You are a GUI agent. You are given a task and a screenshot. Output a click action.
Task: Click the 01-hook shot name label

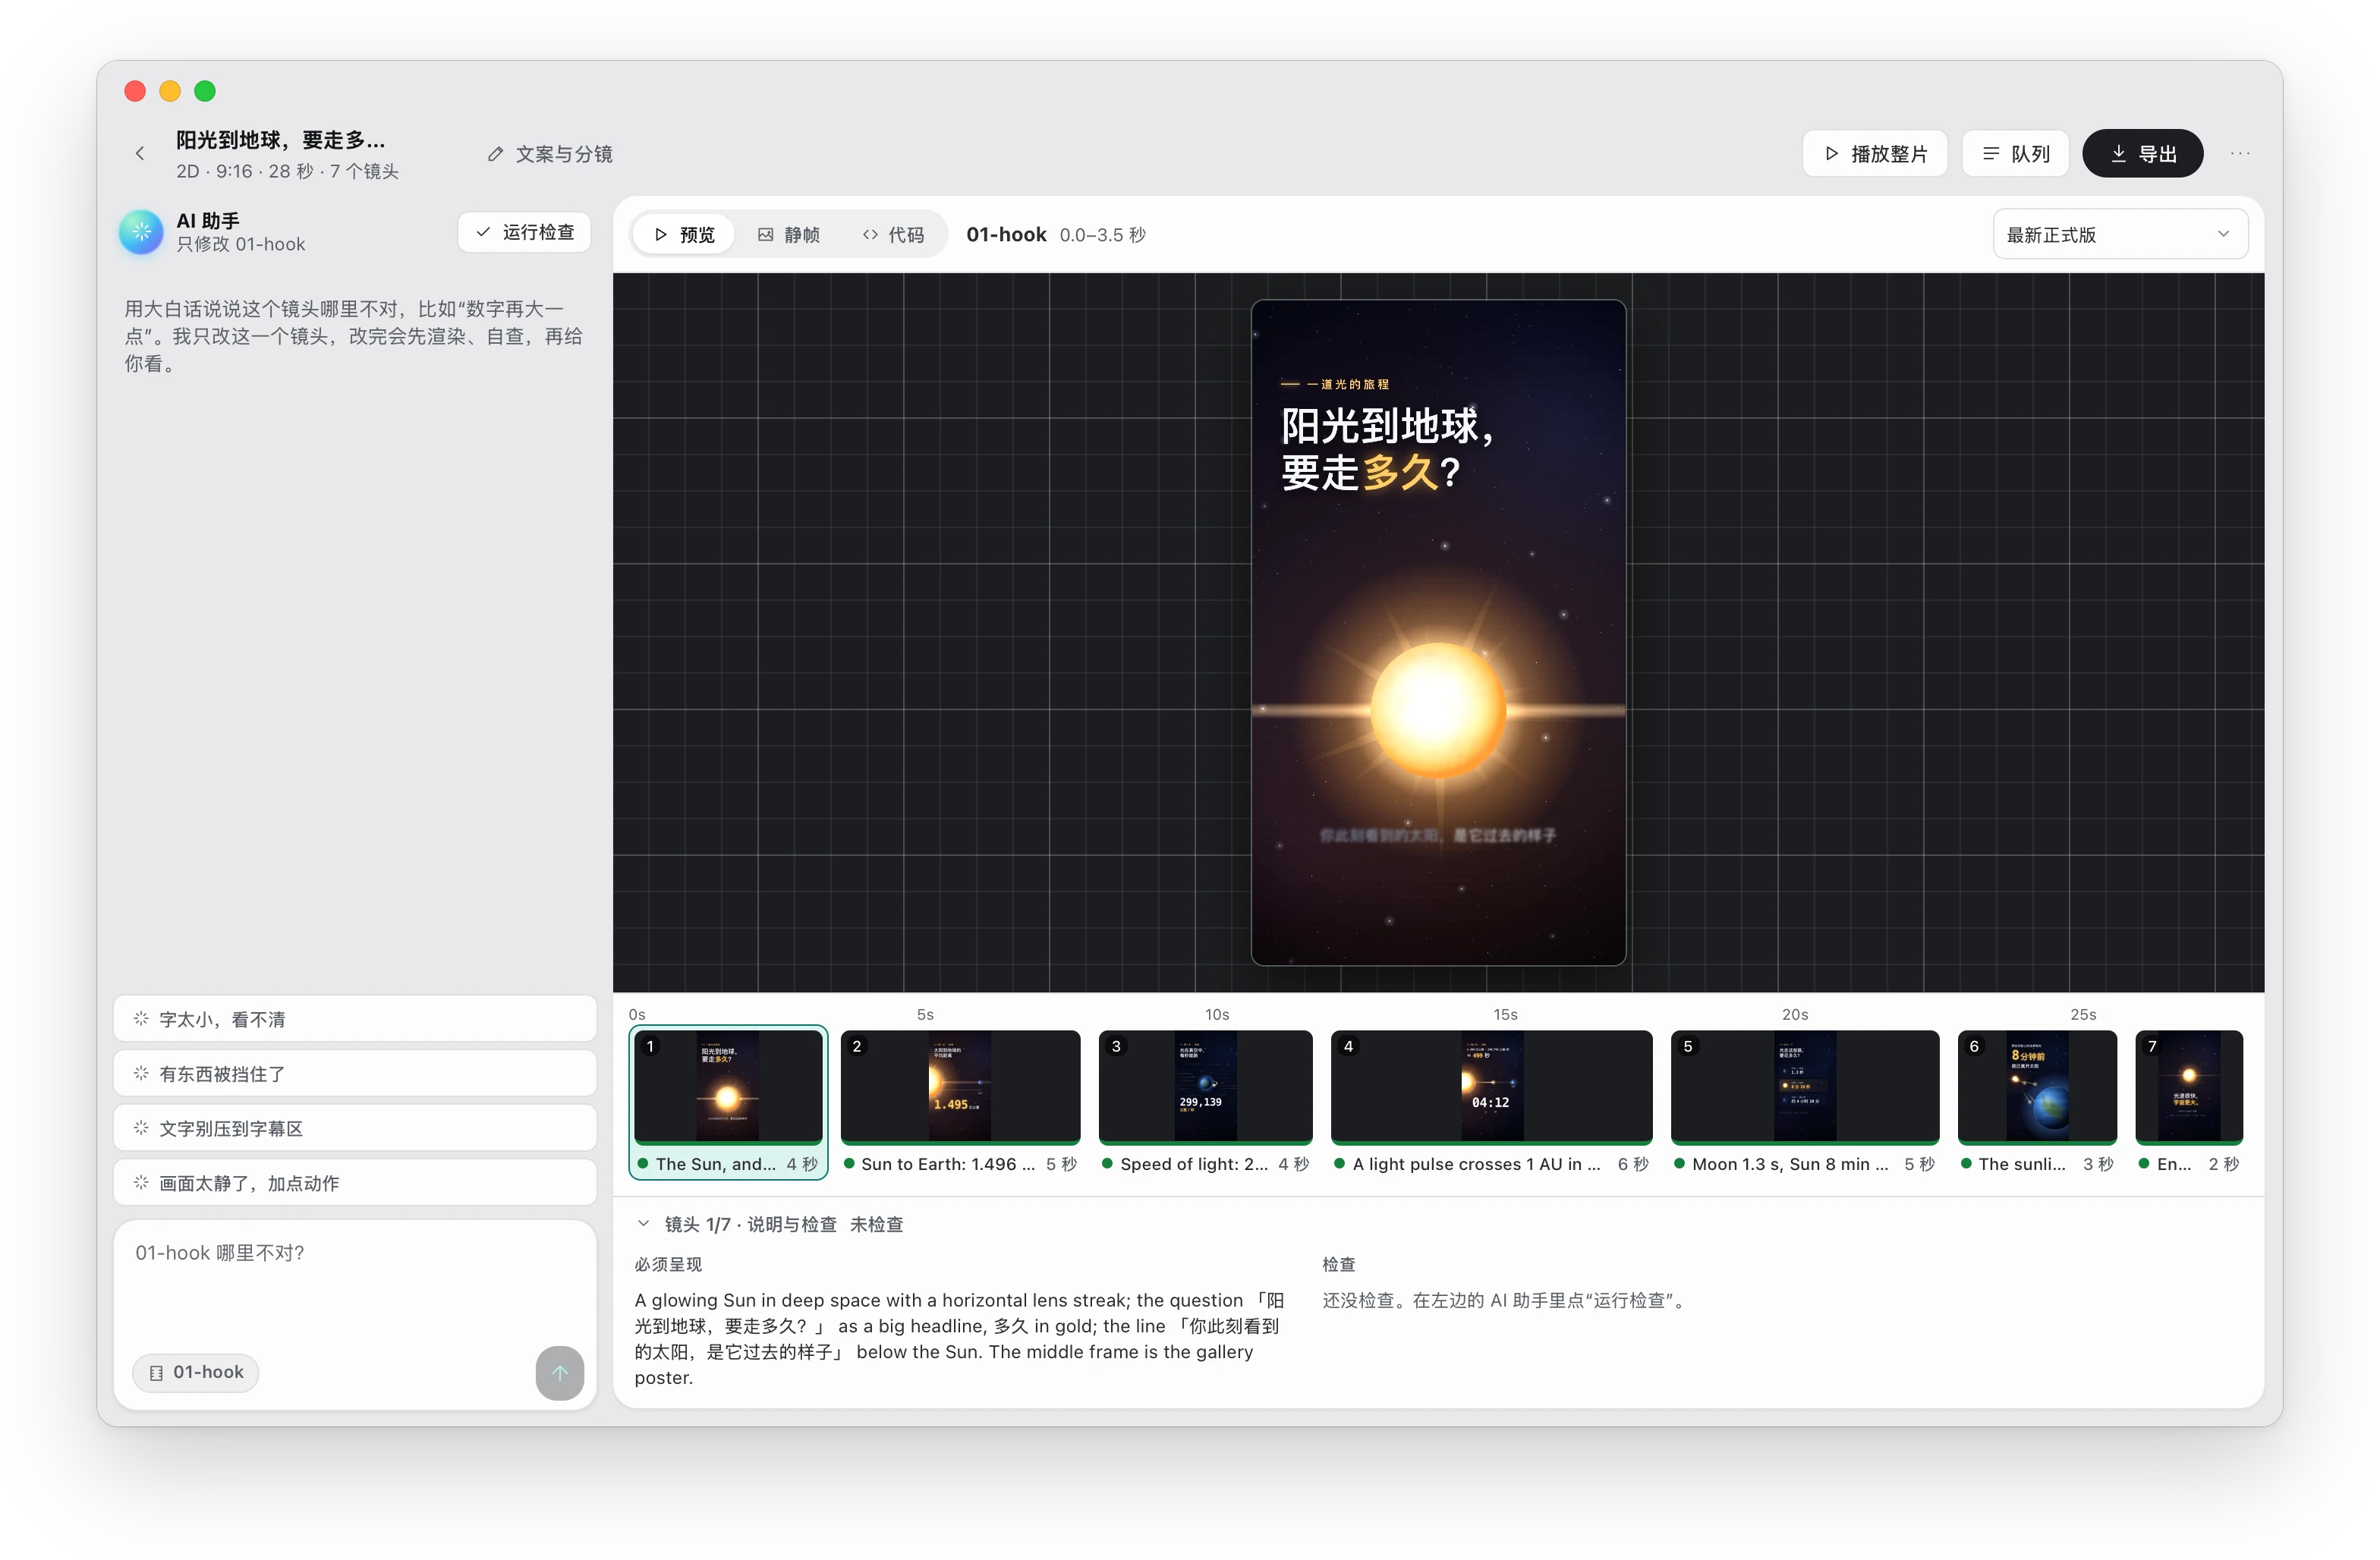point(1006,234)
